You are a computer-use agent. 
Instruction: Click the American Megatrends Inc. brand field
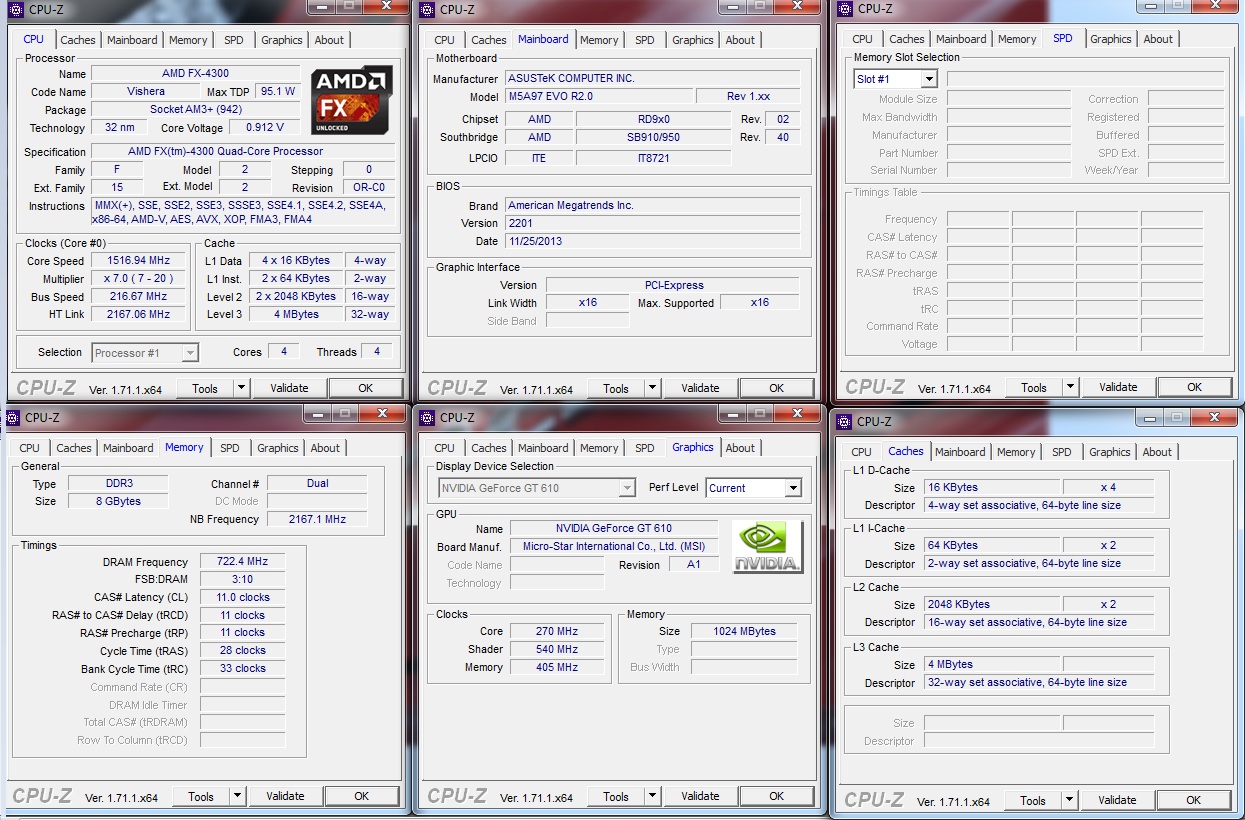(x=652, y=205)
